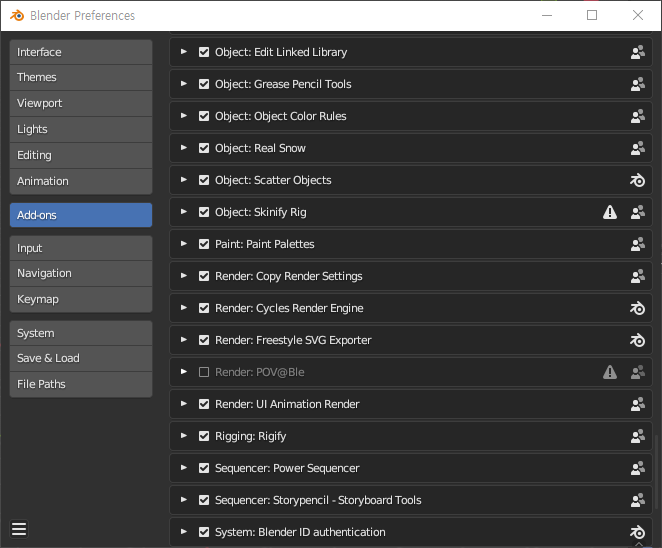Expand the Real Snow add-on details
662x548 pixels.
click(184, 148)
